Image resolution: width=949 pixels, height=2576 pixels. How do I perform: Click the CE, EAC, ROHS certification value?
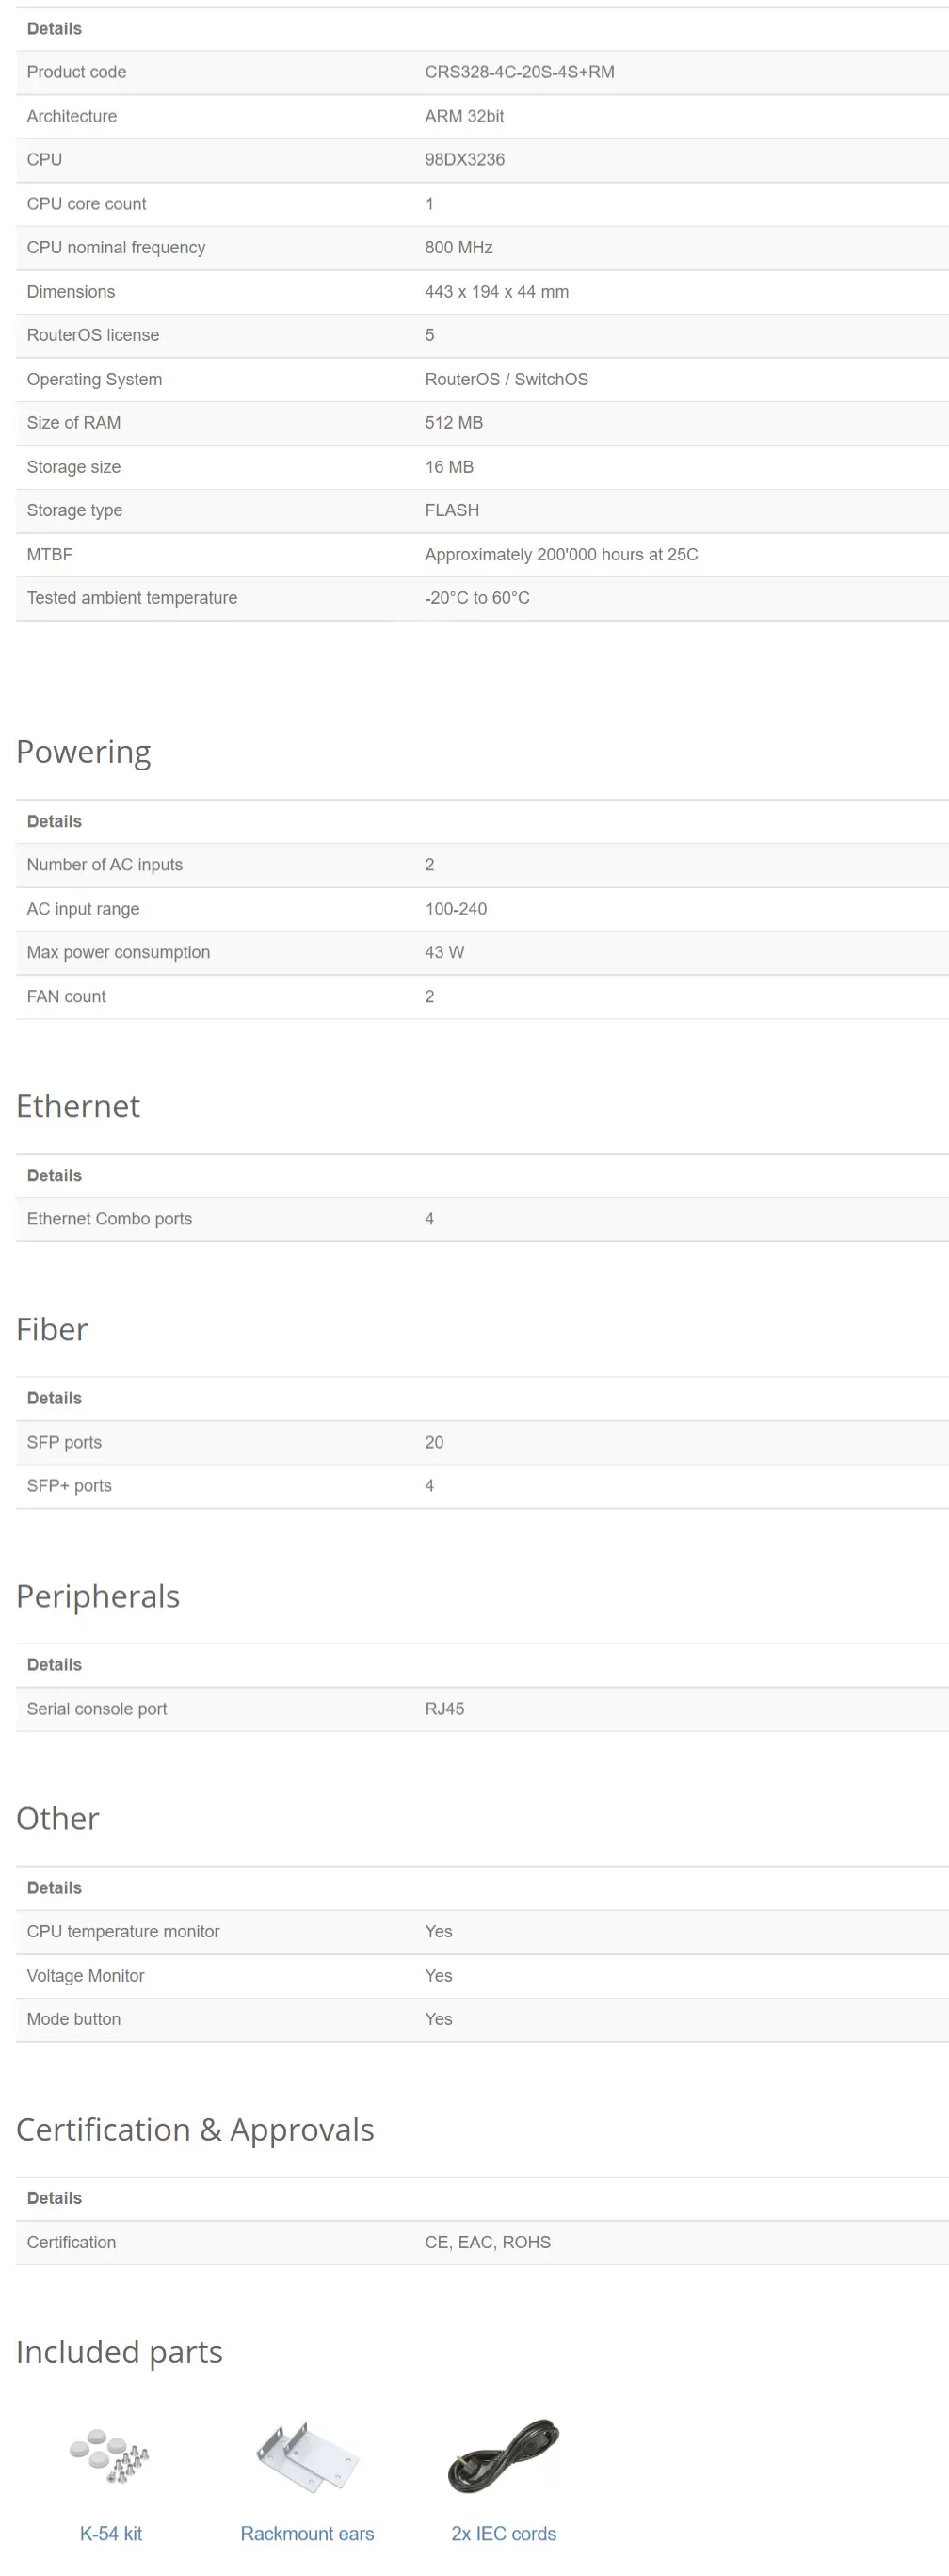tap(488, 2242)
